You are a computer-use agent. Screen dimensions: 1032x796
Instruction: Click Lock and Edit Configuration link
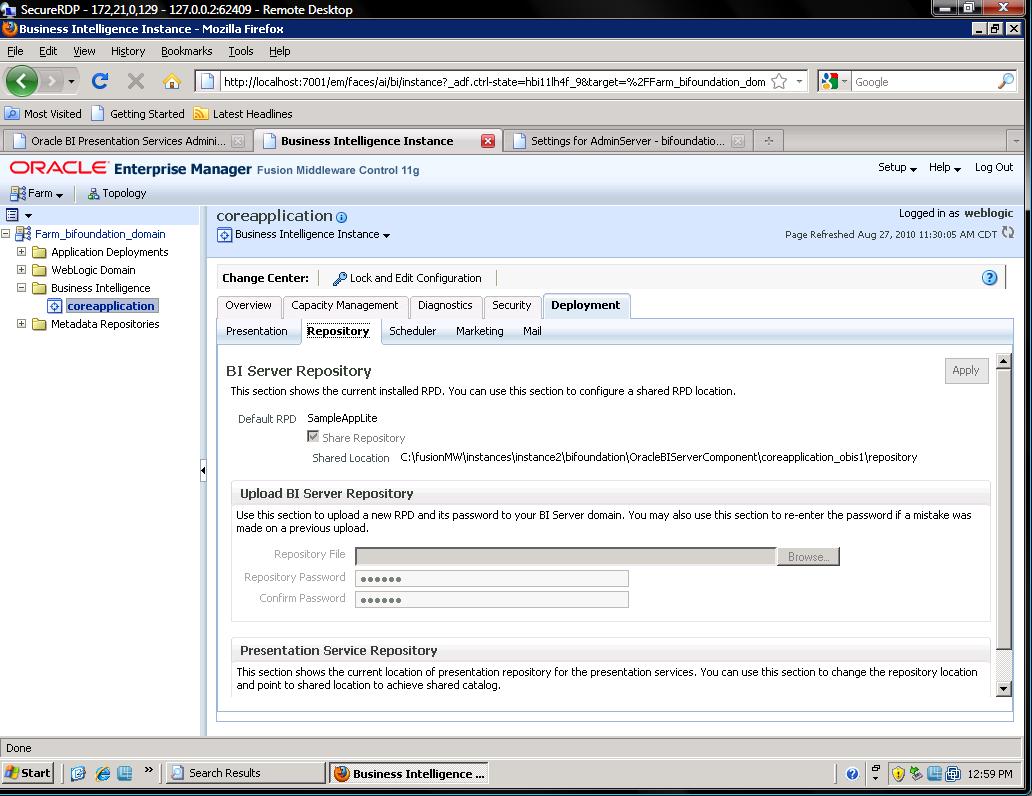click(x=415, y=278)
